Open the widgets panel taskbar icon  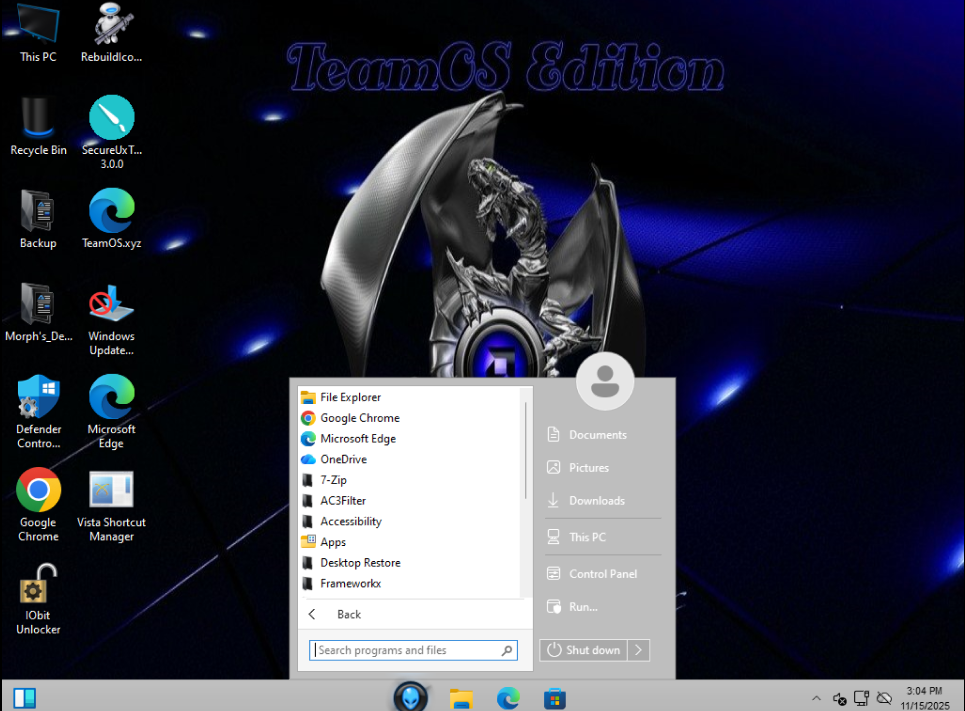[25, 697]
